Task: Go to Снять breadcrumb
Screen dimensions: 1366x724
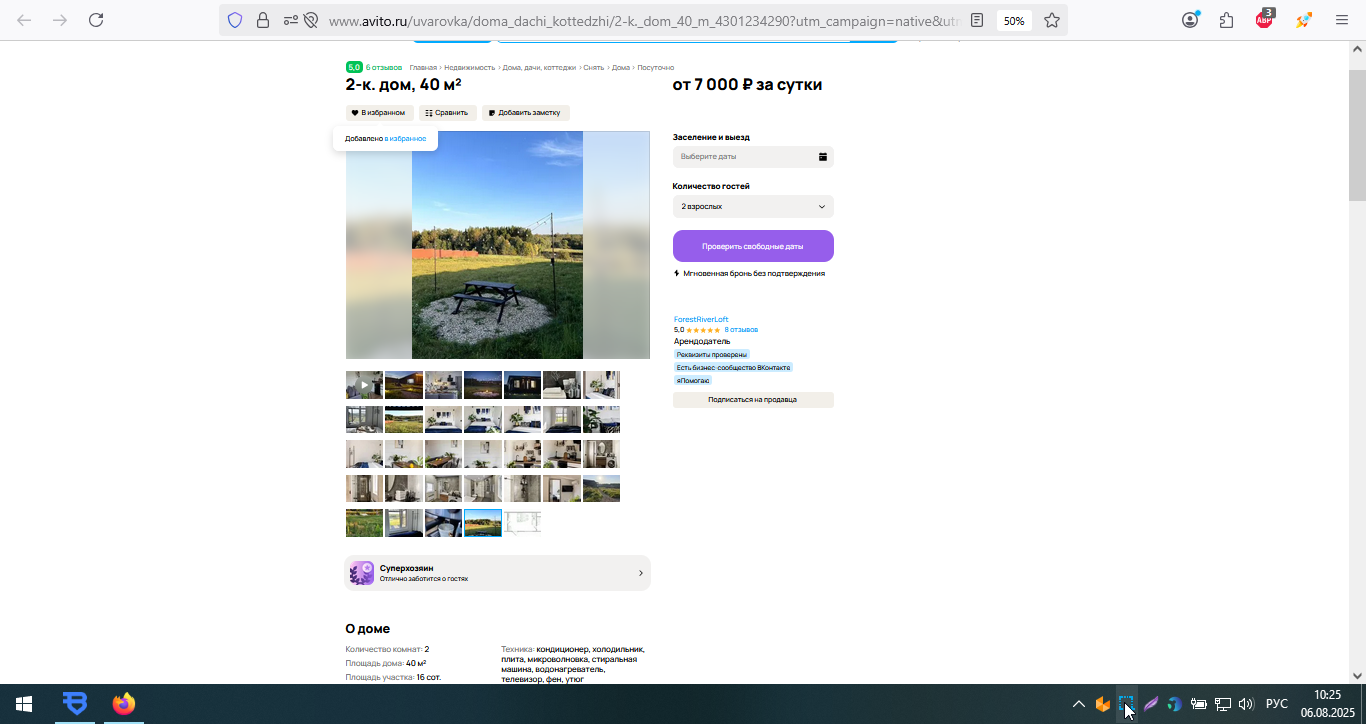Action: tap(594, 67)
